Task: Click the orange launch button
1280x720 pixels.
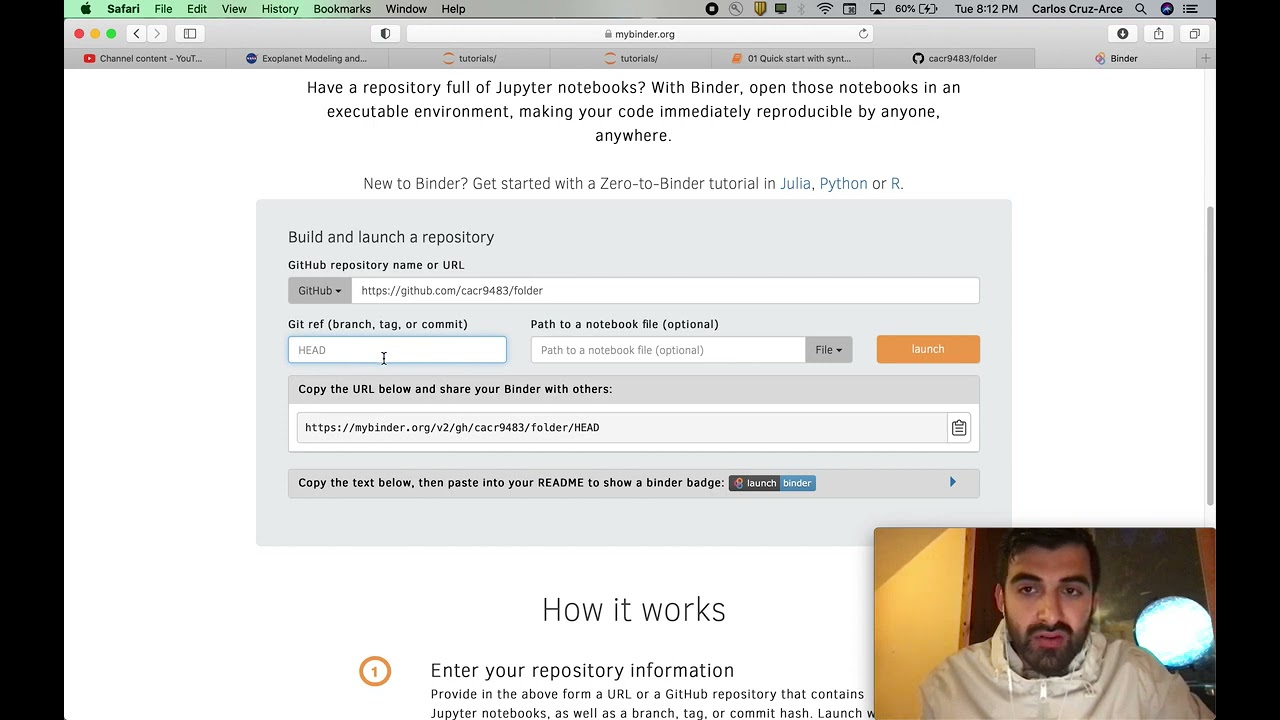Action: pos(928,349)
